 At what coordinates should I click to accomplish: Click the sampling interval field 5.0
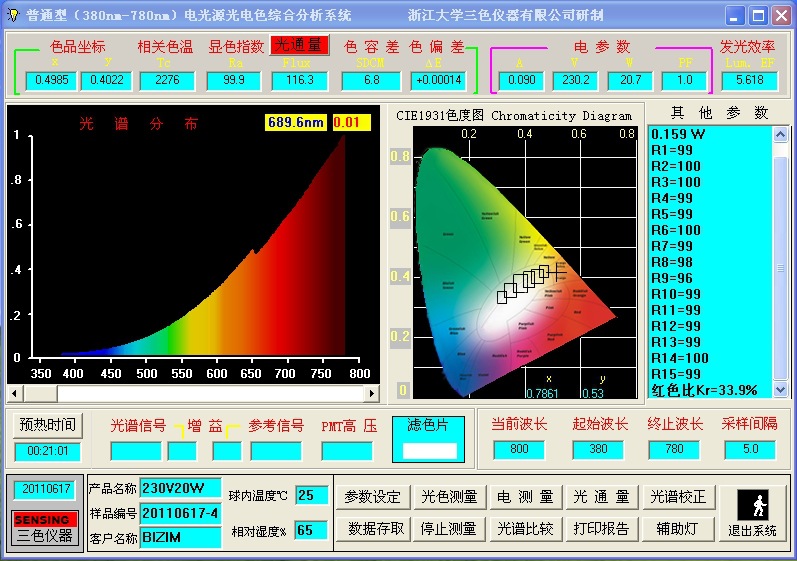[x=750, y=449]
